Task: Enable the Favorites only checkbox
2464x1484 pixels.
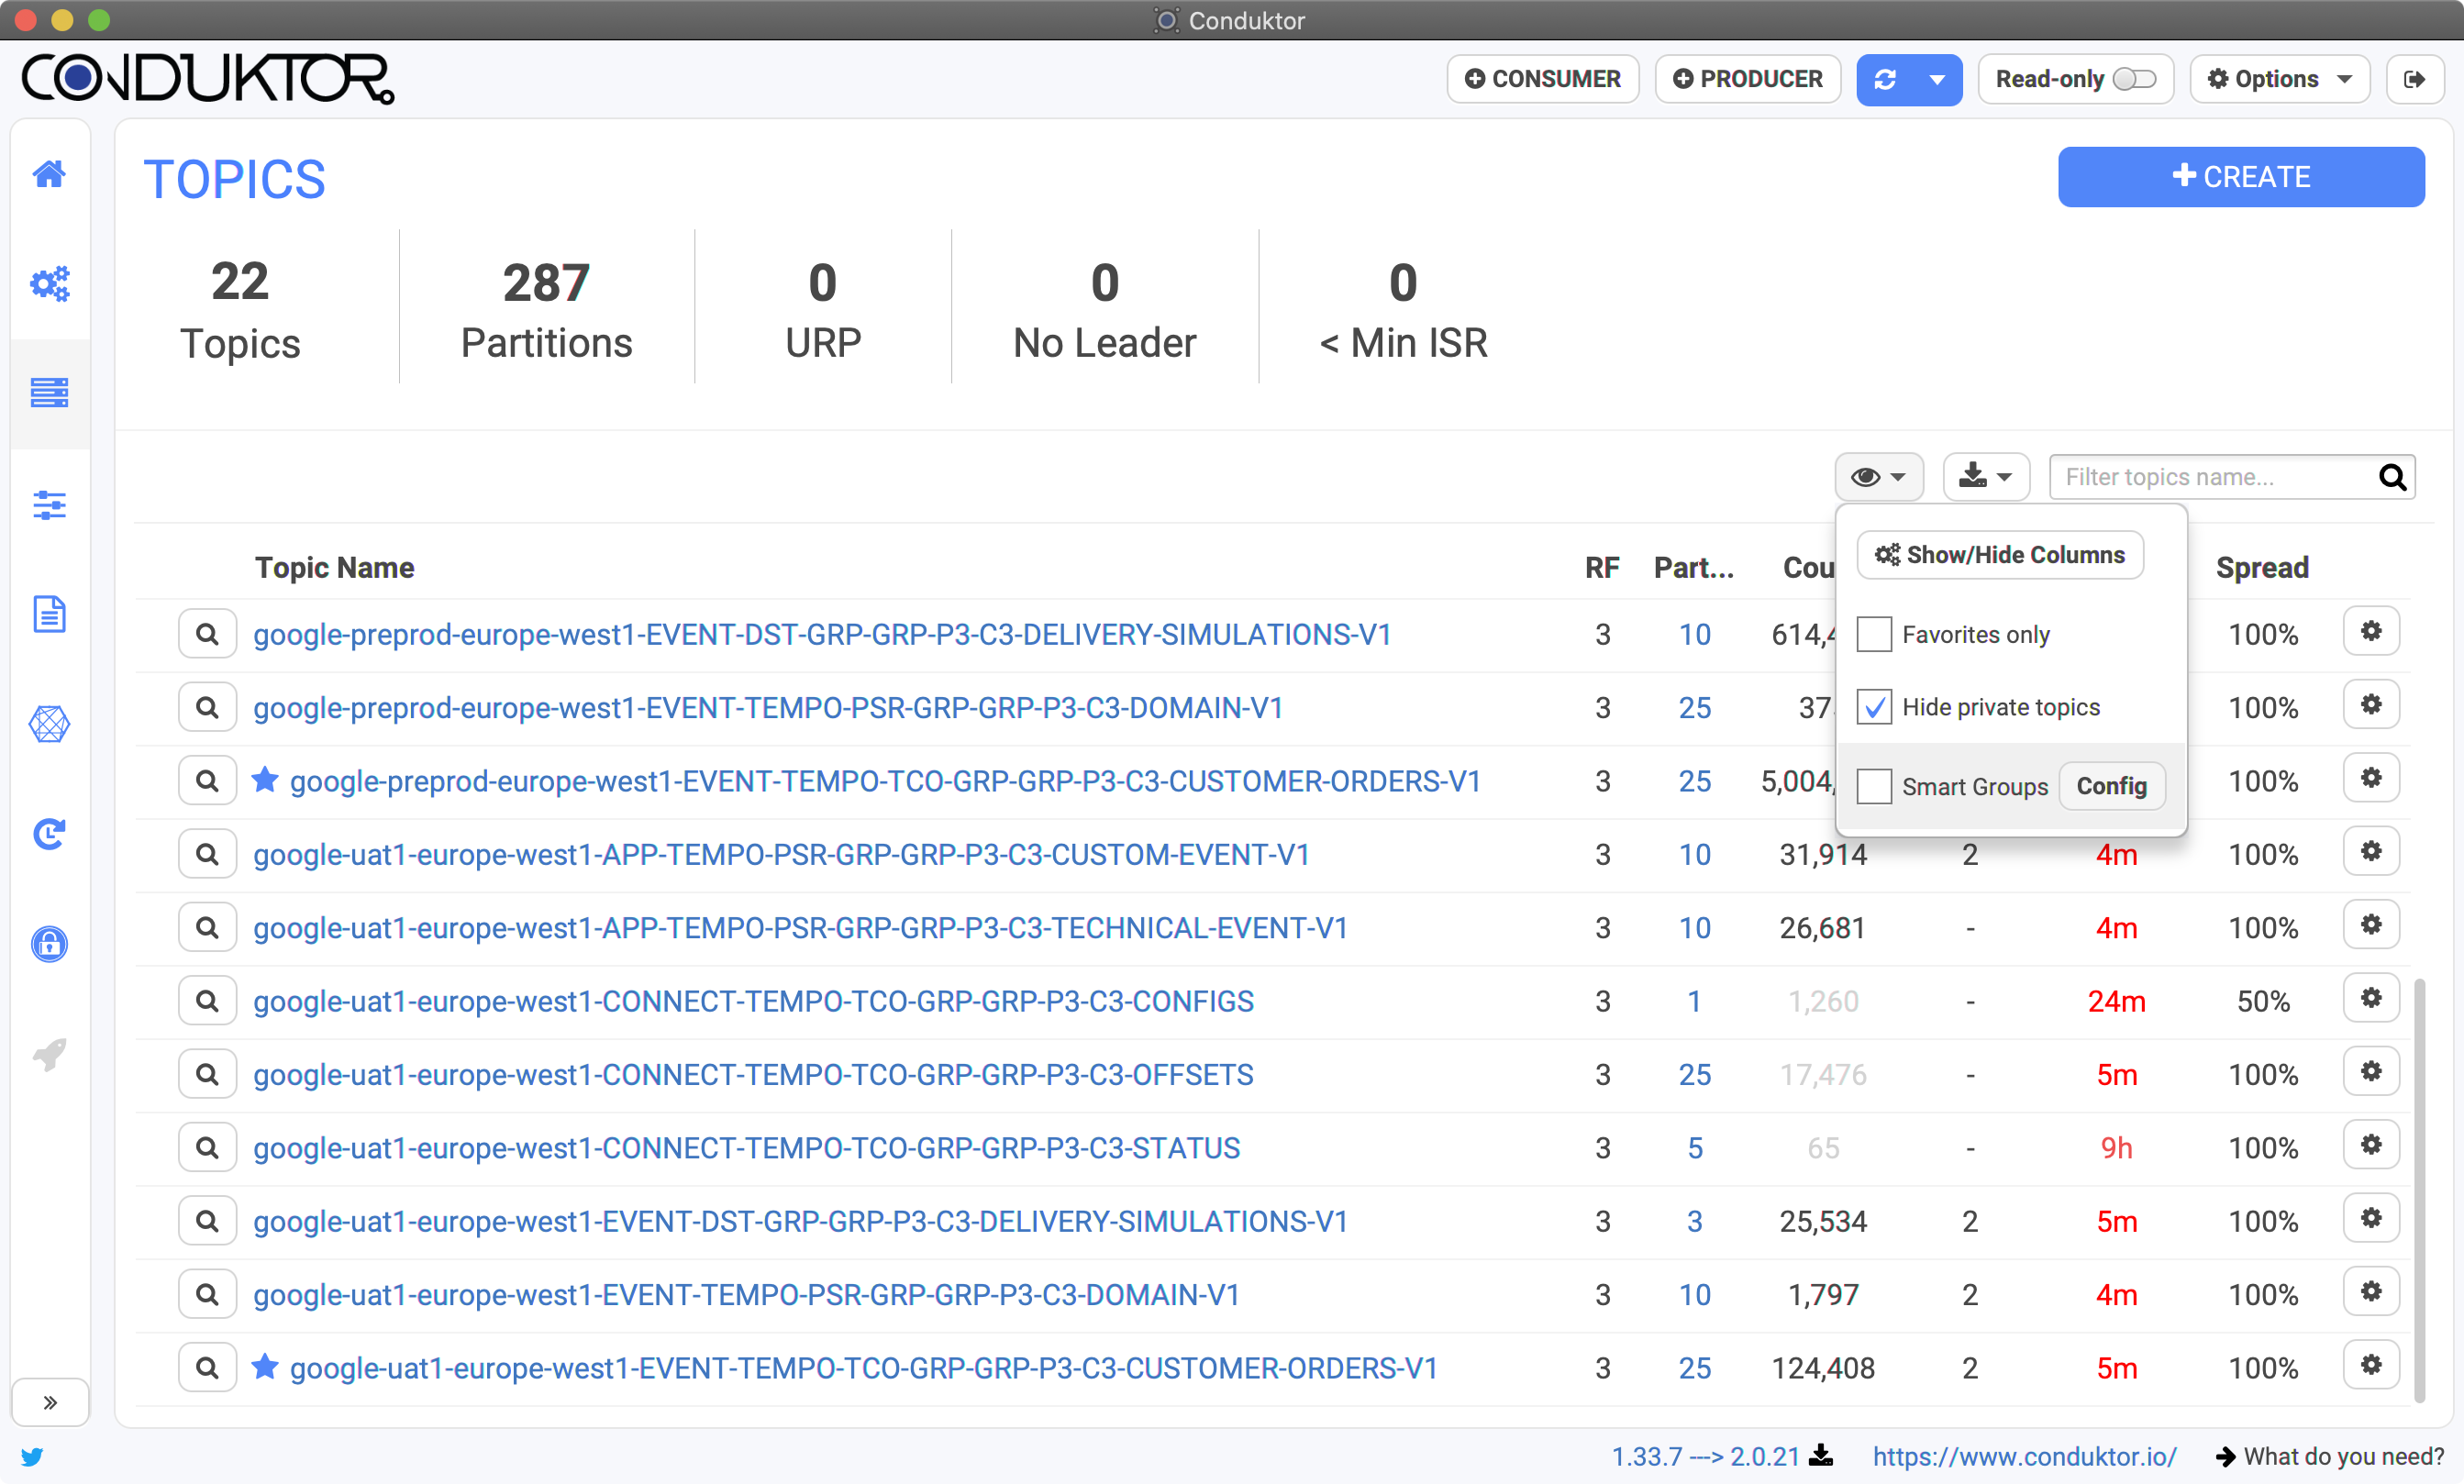Action: (x=1874, y=634)
